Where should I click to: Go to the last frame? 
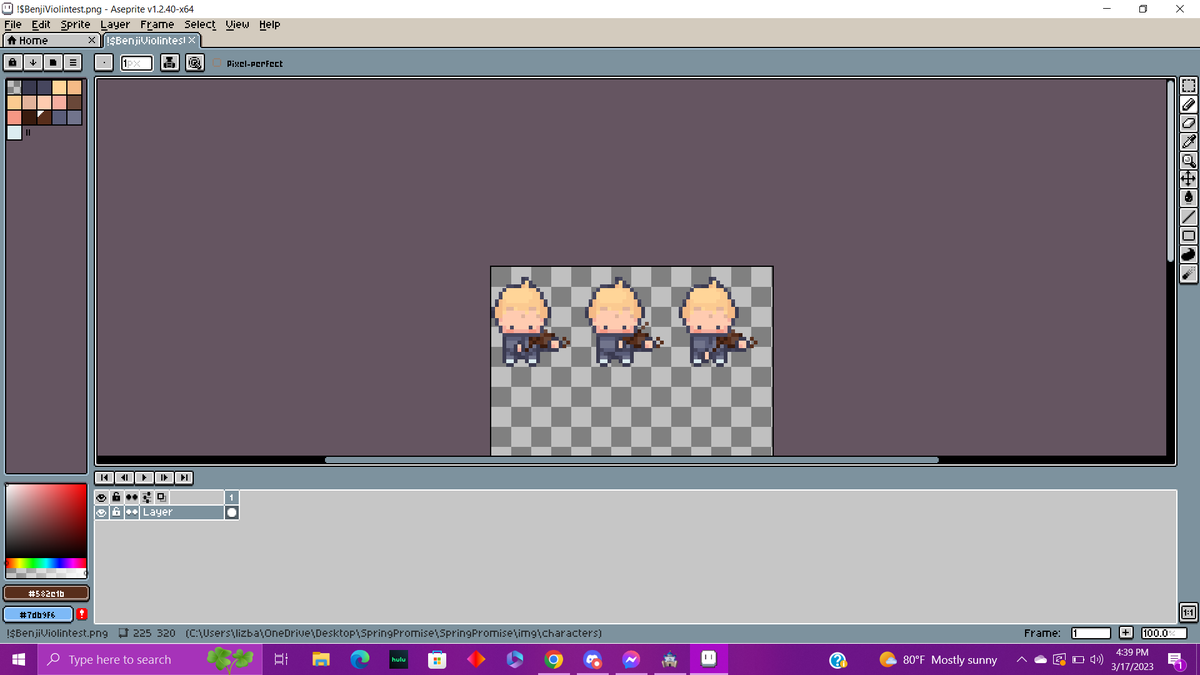[x=185, y=476]
